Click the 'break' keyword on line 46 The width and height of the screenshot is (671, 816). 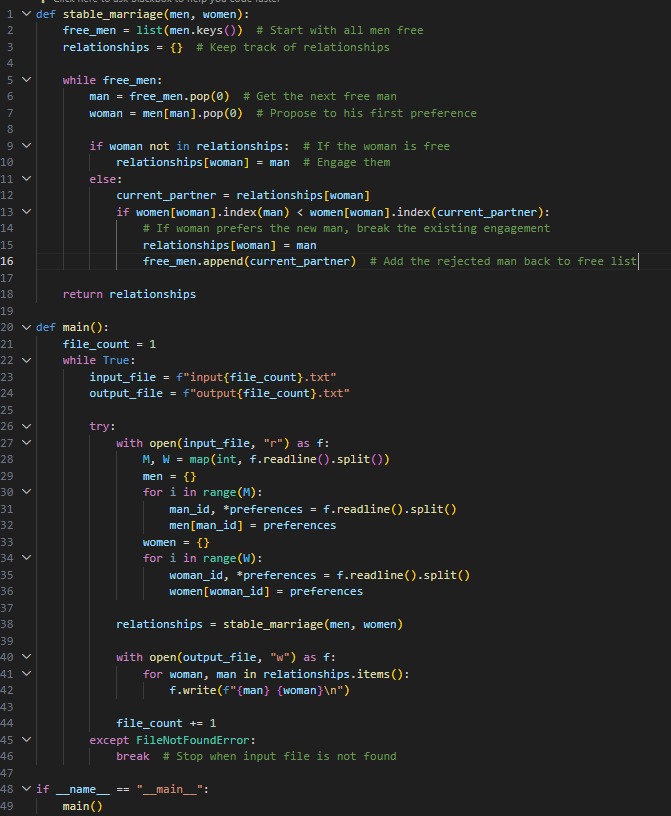click(x=133, y=756)
